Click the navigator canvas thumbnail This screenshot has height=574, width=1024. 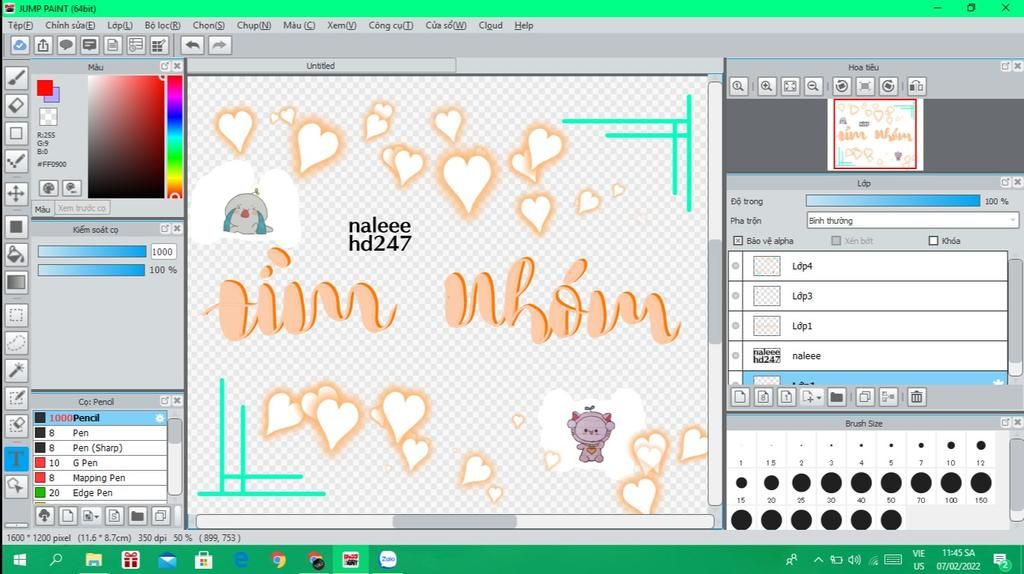point(875,135)
